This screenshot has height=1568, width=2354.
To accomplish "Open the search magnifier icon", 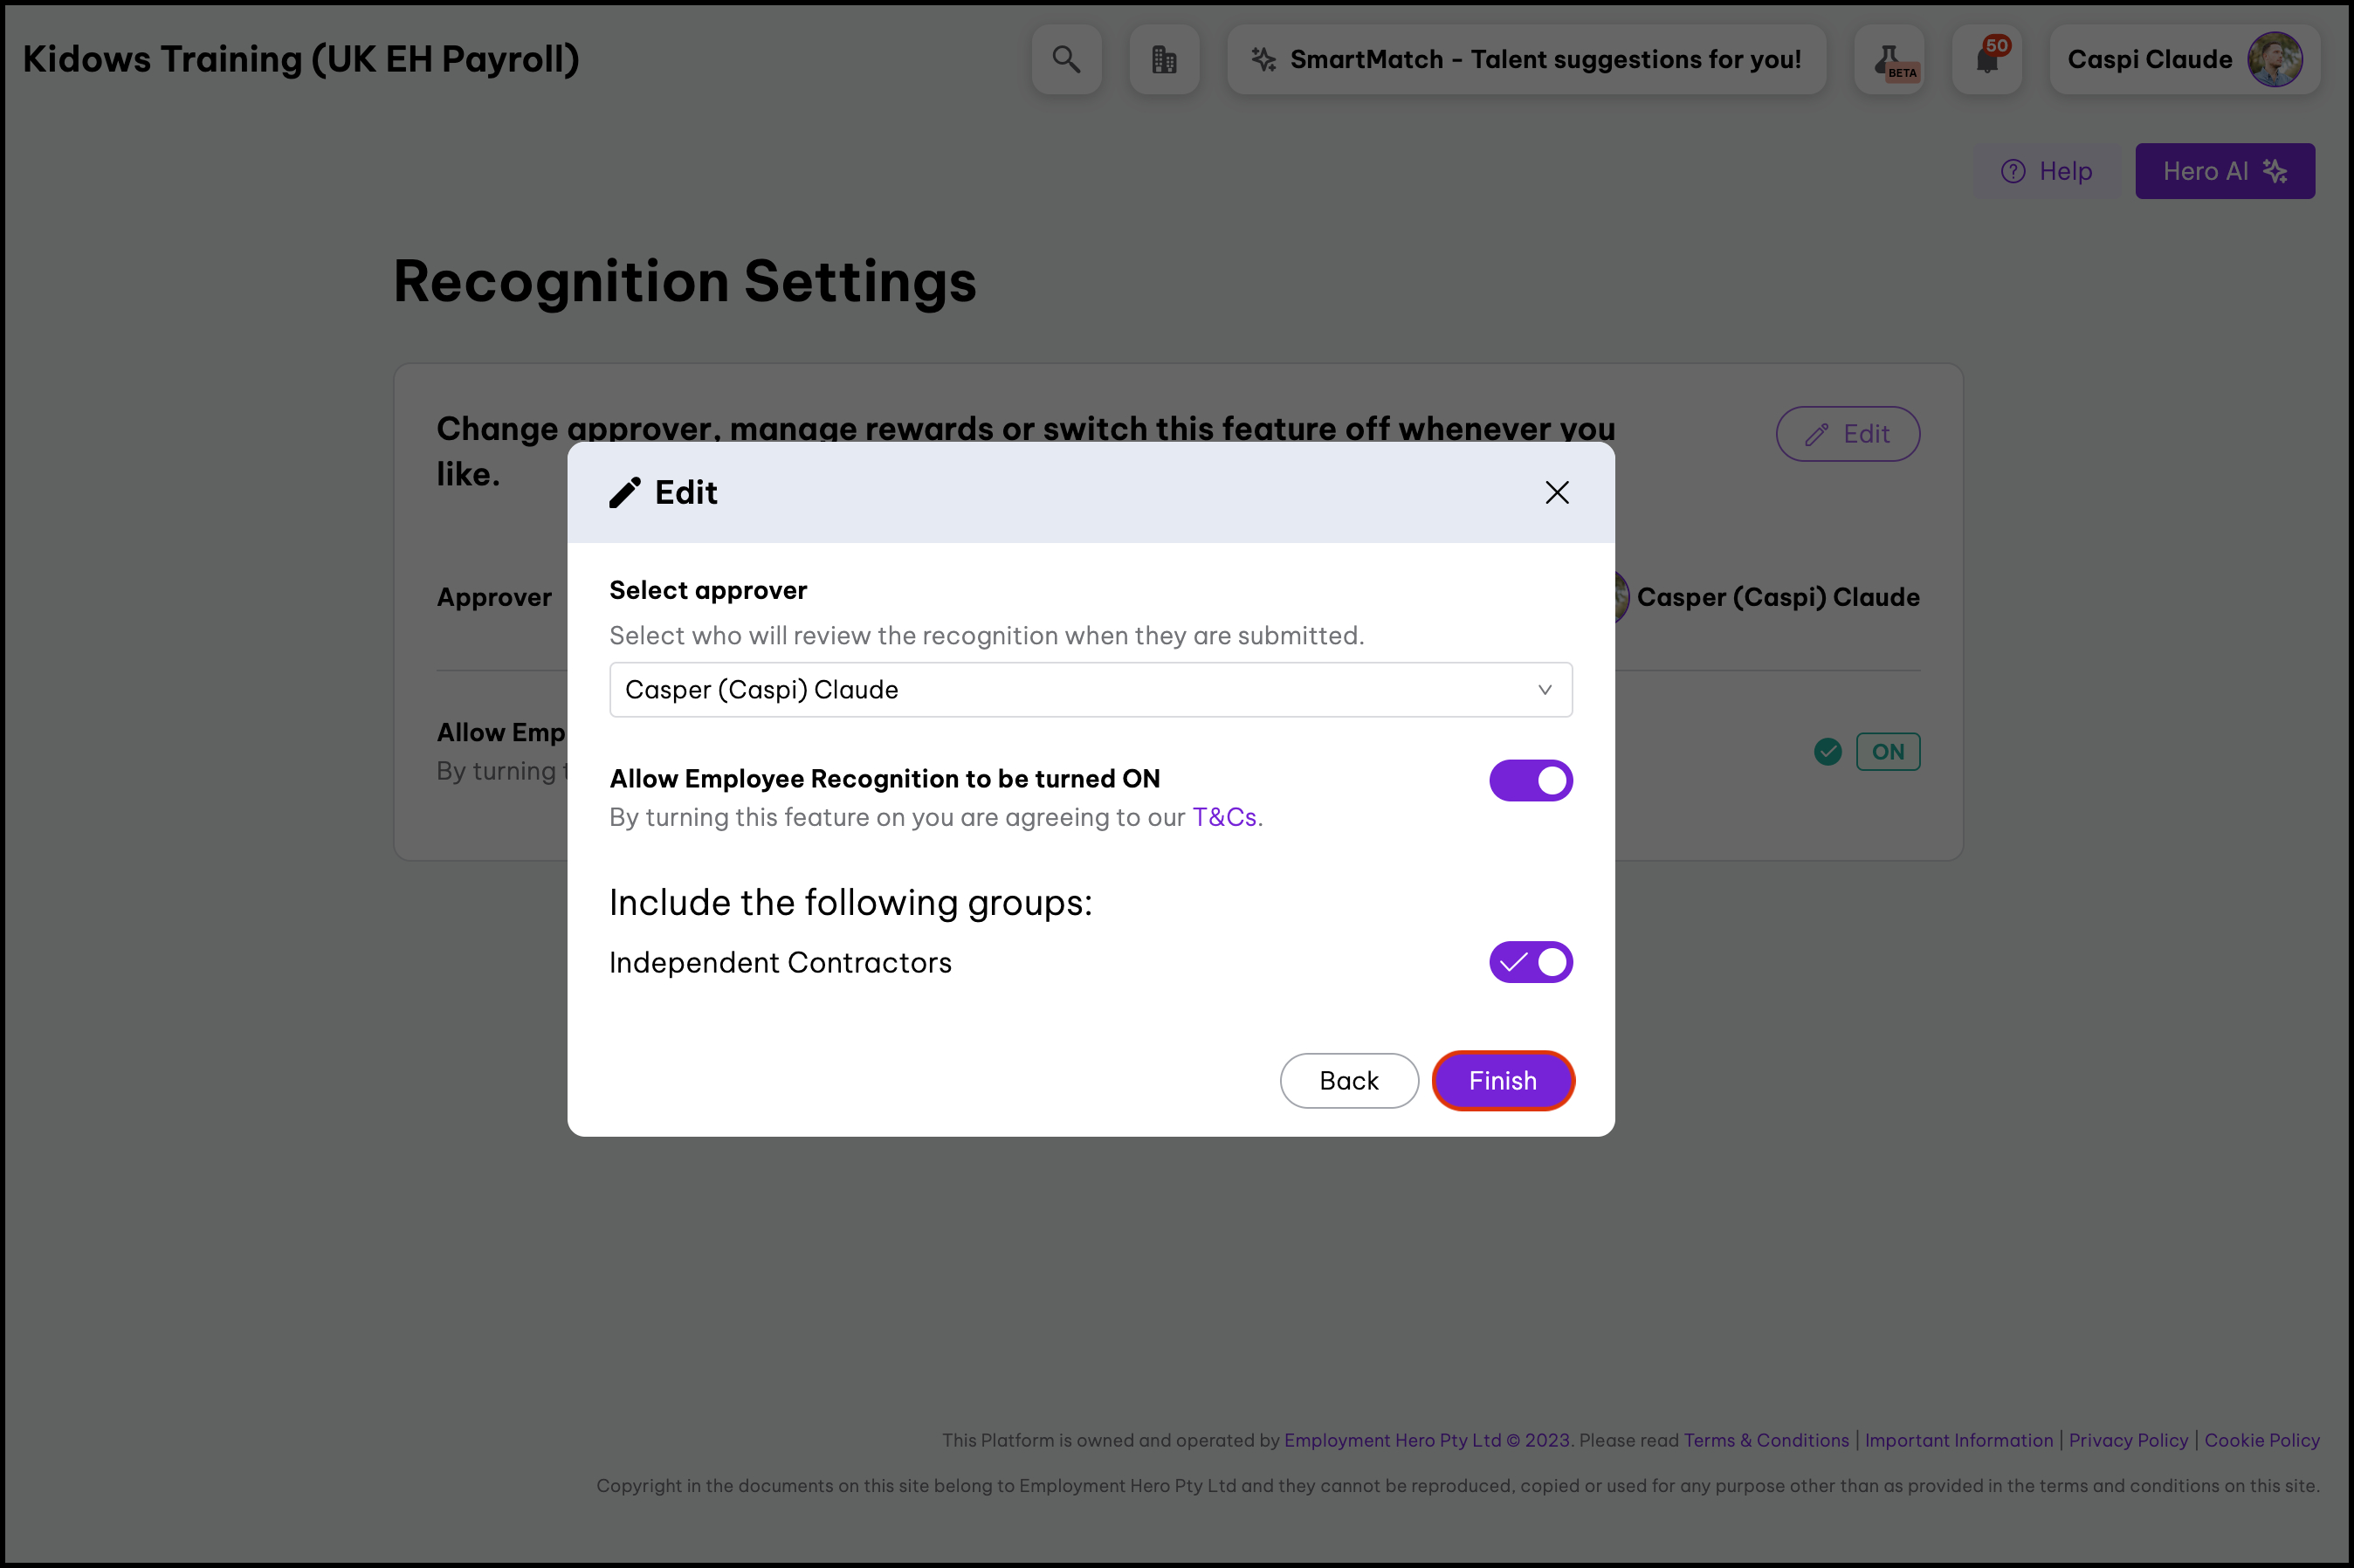I will coord(1066,60).
